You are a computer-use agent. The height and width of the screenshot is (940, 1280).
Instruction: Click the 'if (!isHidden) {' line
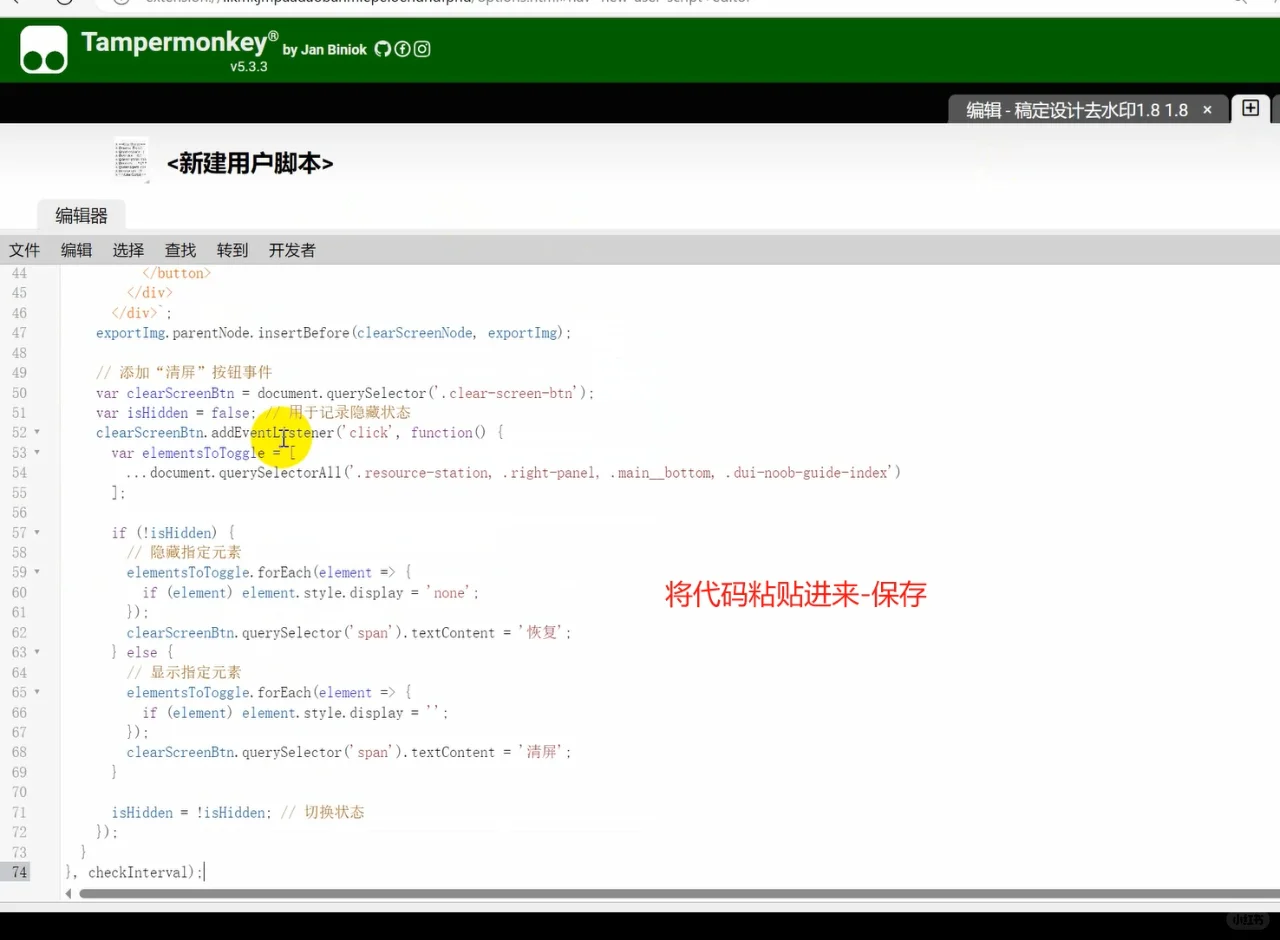(173, 533)
